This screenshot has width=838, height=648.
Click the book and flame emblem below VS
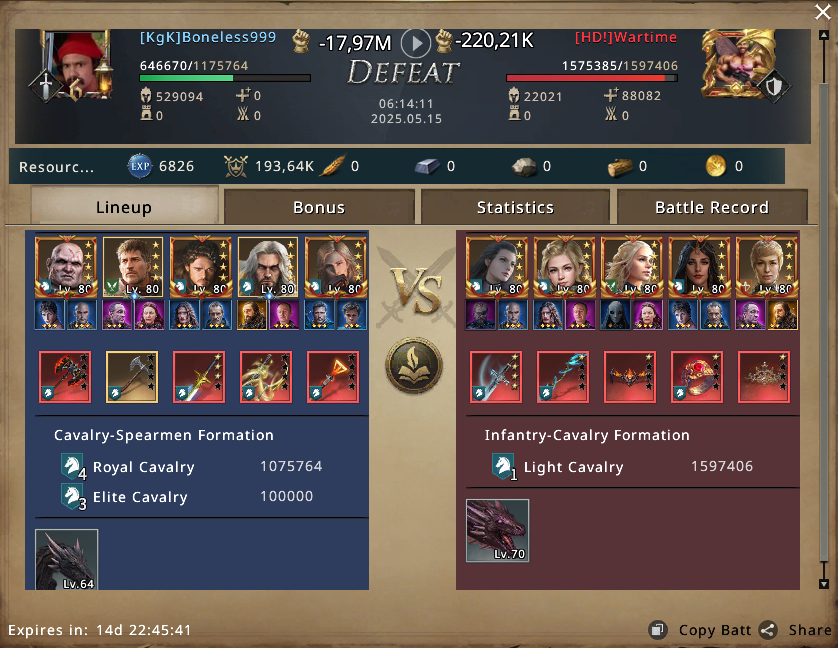click(x=414, y=366)
